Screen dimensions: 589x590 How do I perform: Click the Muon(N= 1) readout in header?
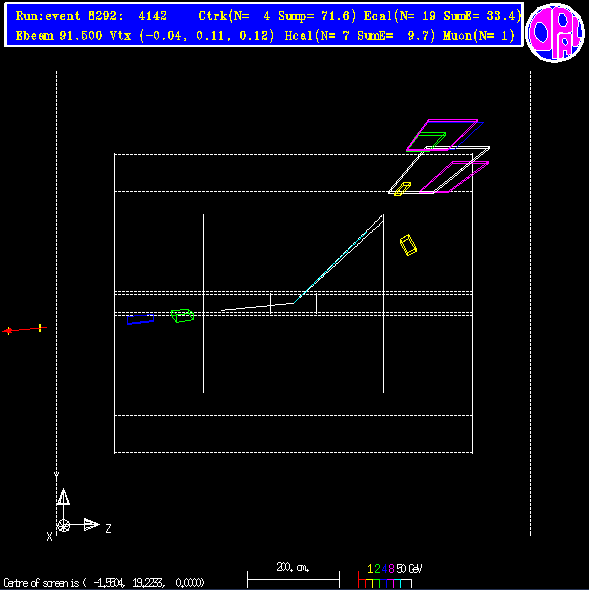479,36
